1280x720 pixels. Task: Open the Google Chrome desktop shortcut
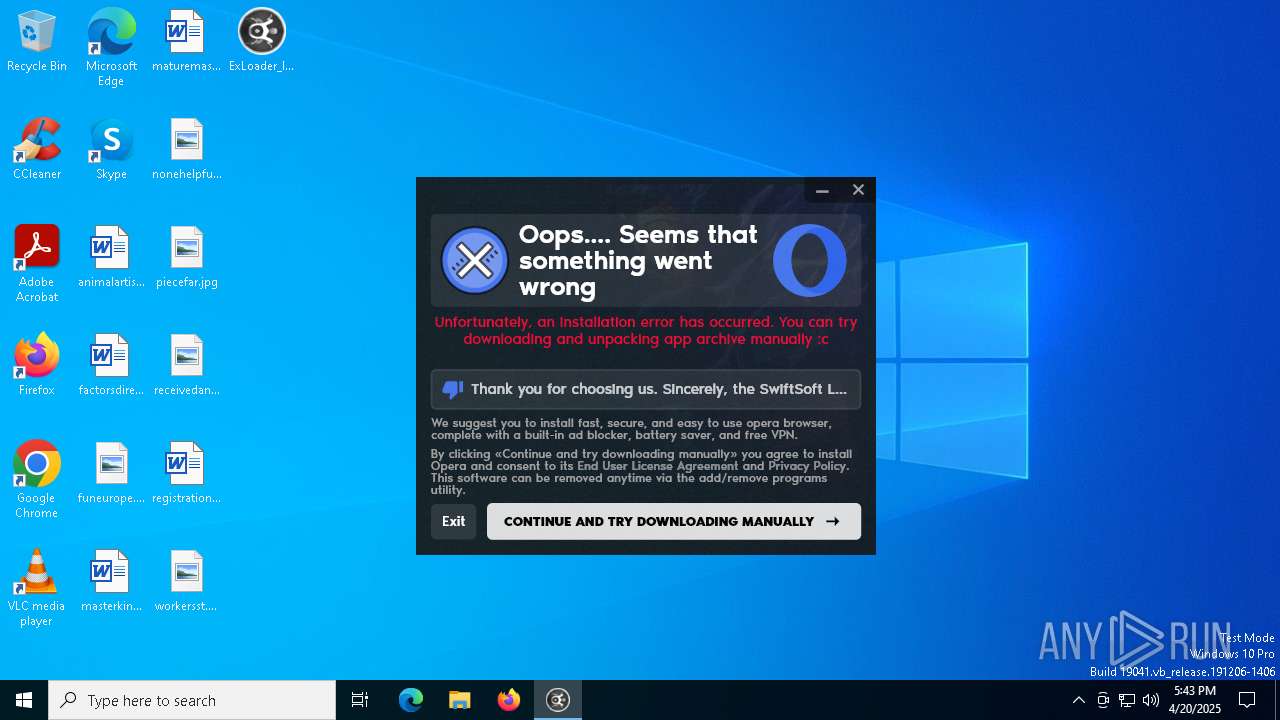pos(37,480)
